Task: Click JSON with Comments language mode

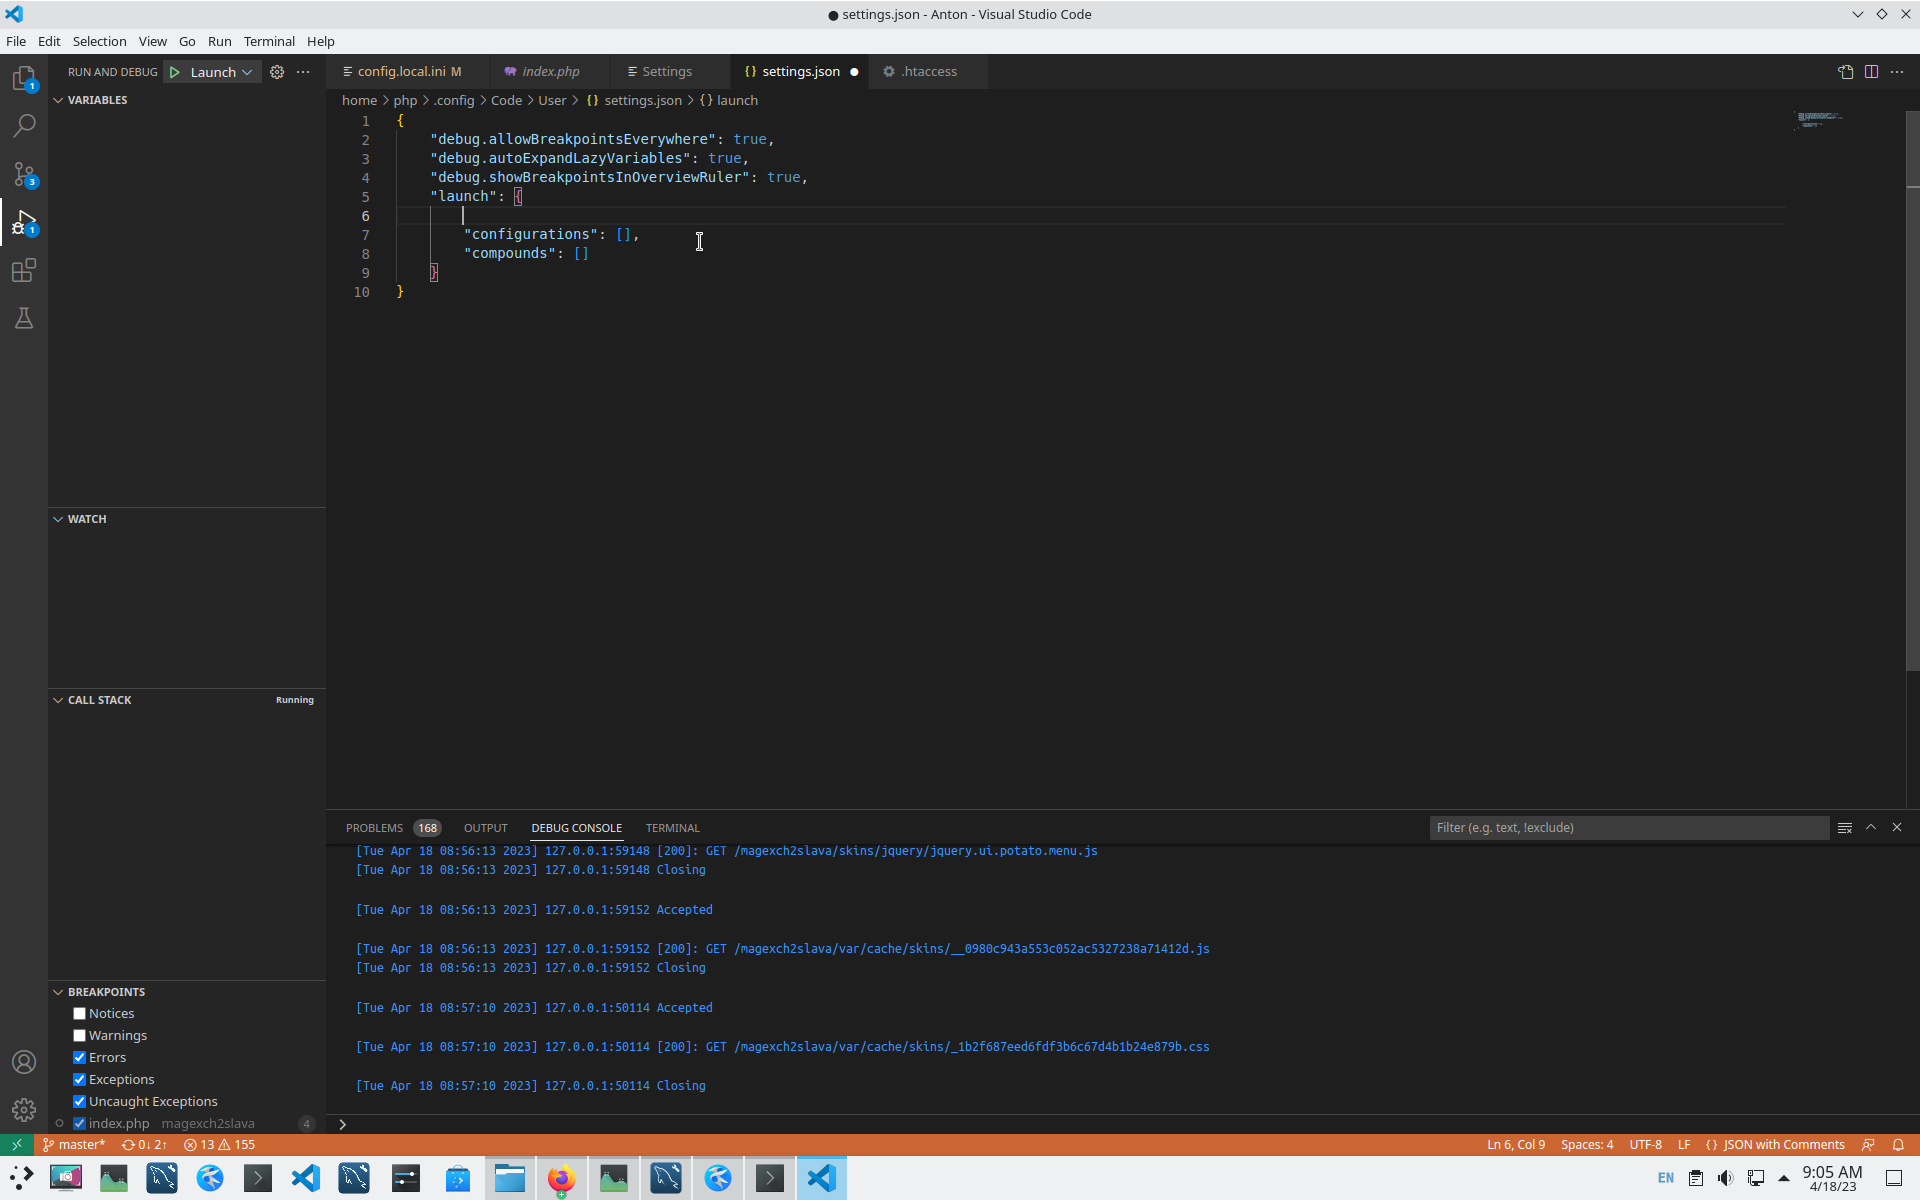Action: (1783, 1145)
